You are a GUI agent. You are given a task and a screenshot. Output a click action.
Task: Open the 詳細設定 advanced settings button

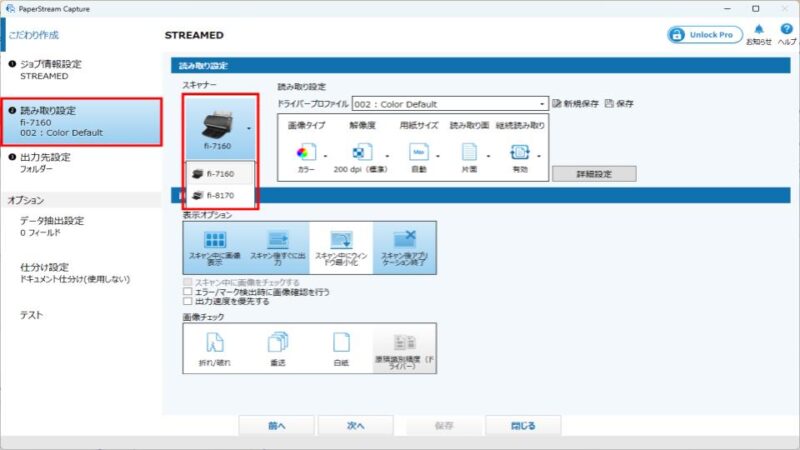coord(594,174)
